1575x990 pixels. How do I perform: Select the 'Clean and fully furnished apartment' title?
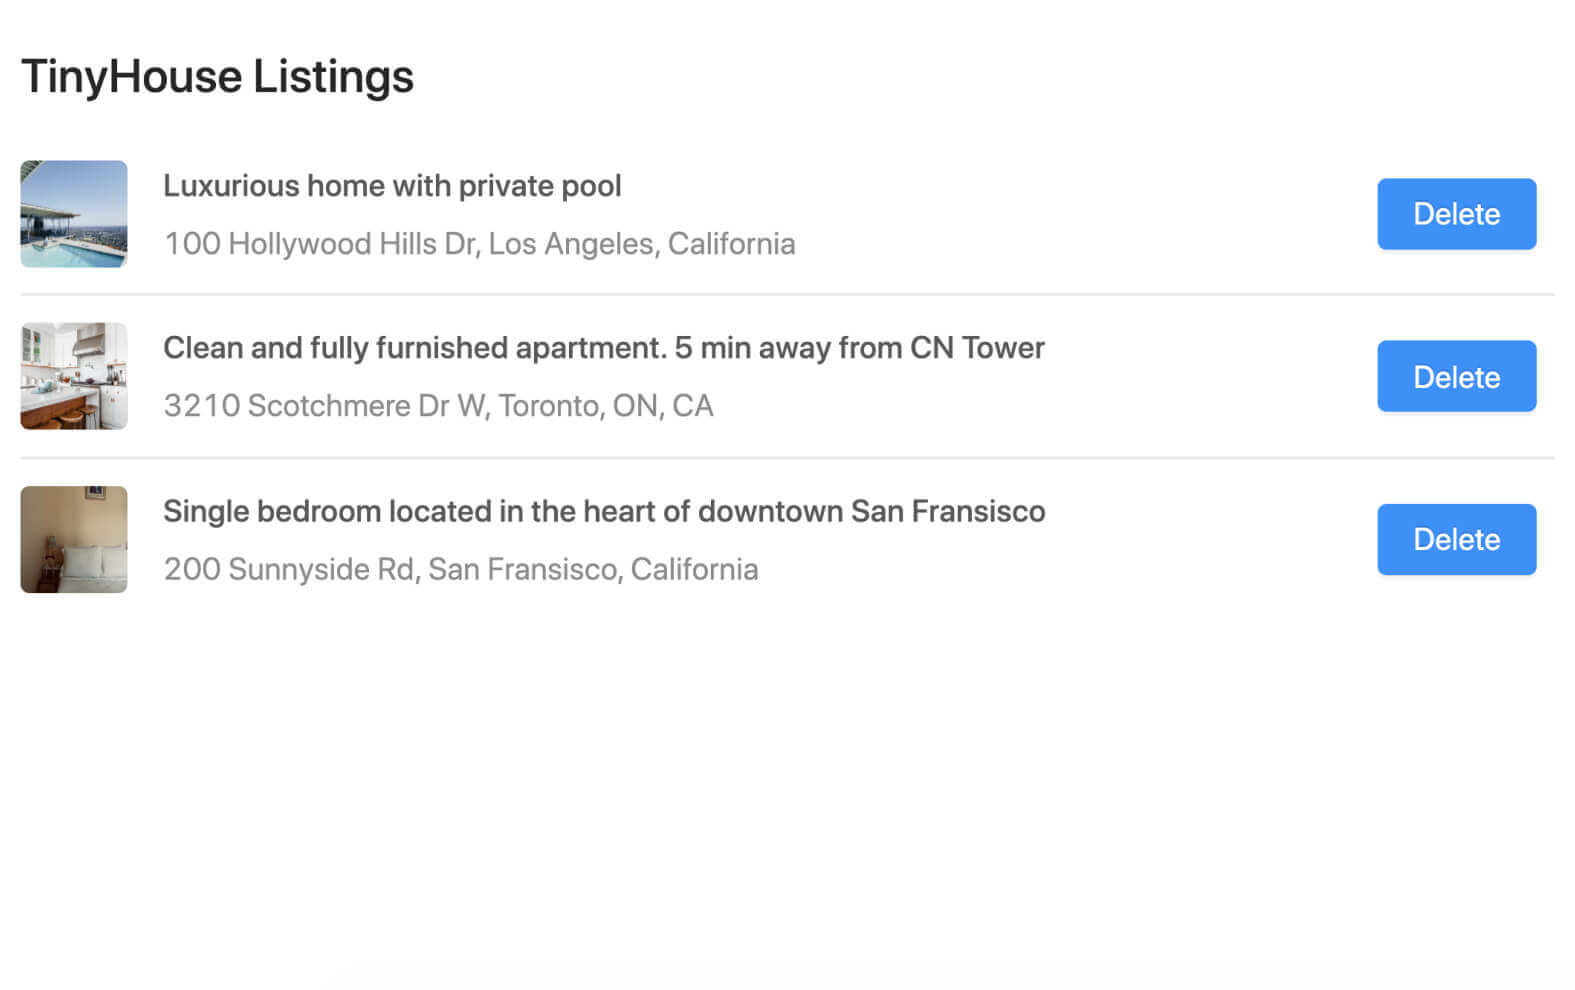click(604, 348)
